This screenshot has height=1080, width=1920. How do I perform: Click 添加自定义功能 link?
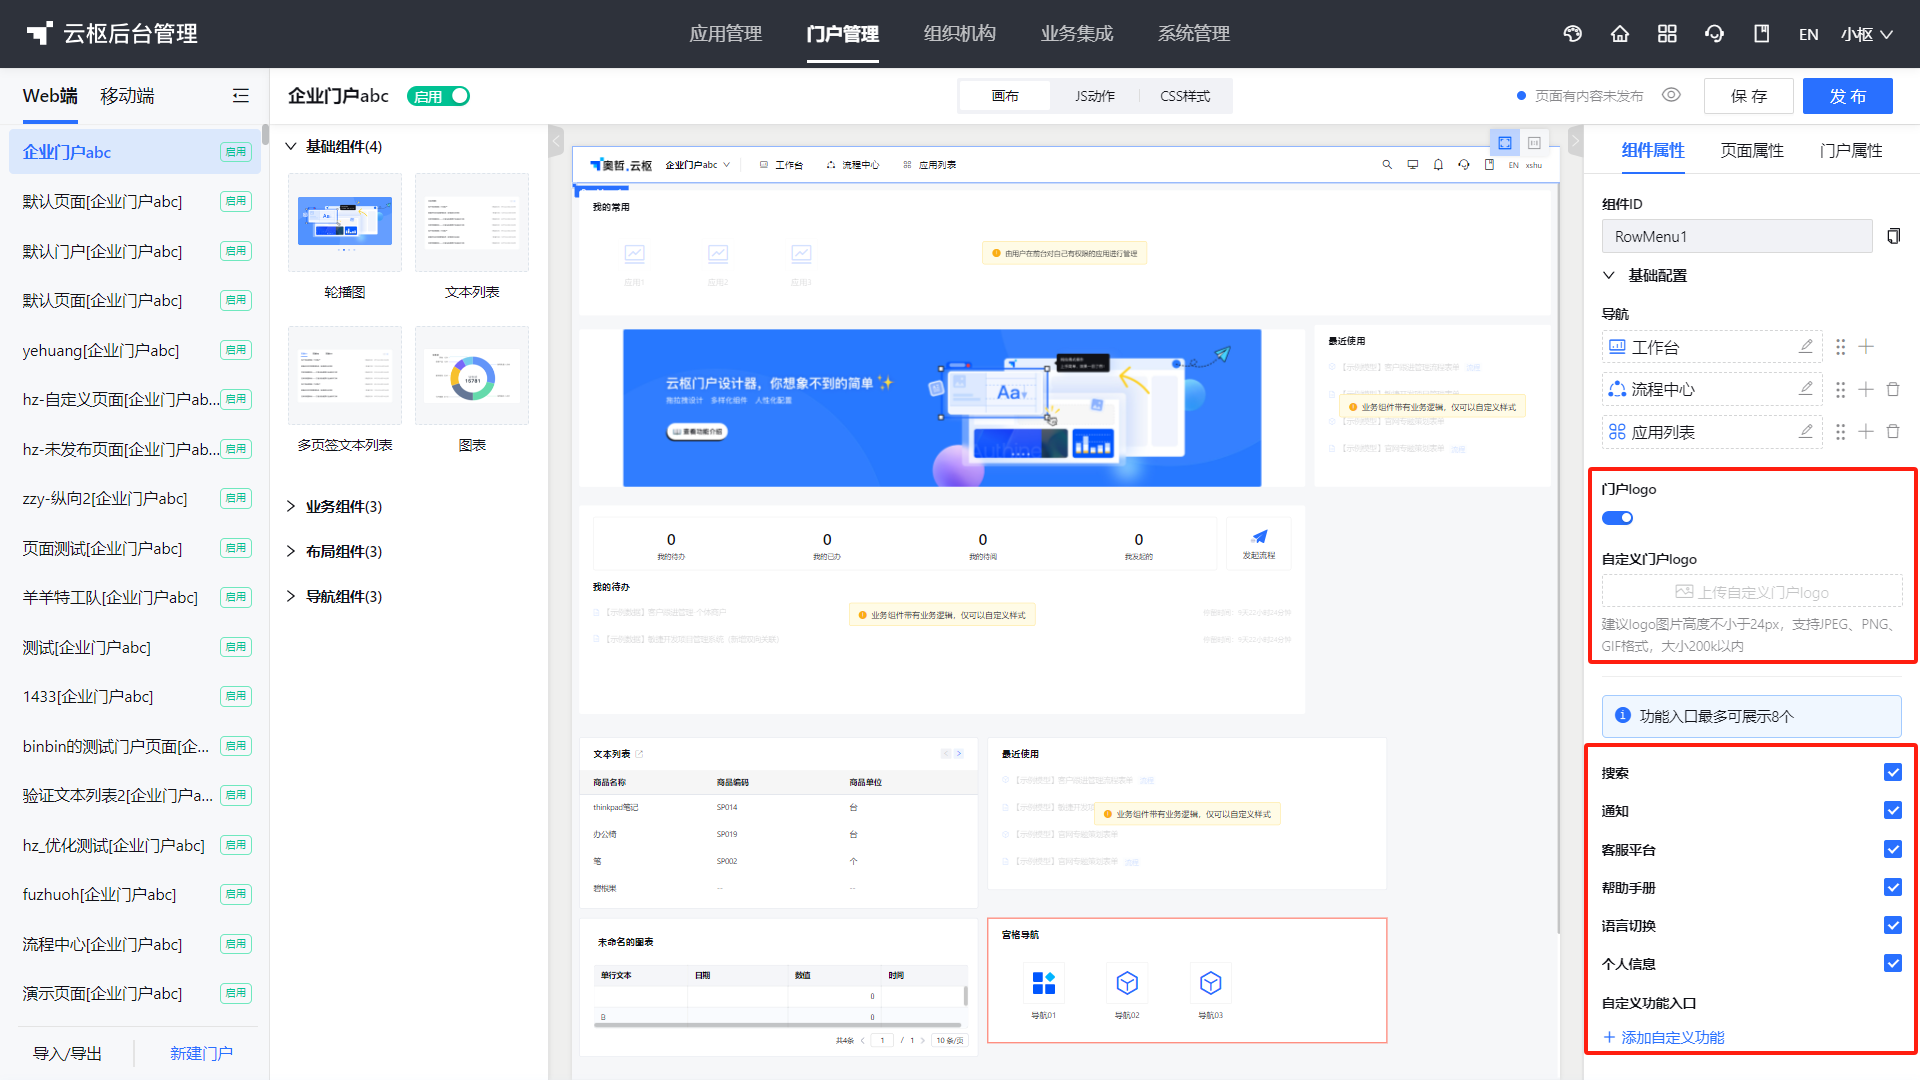[1664, 1037]
